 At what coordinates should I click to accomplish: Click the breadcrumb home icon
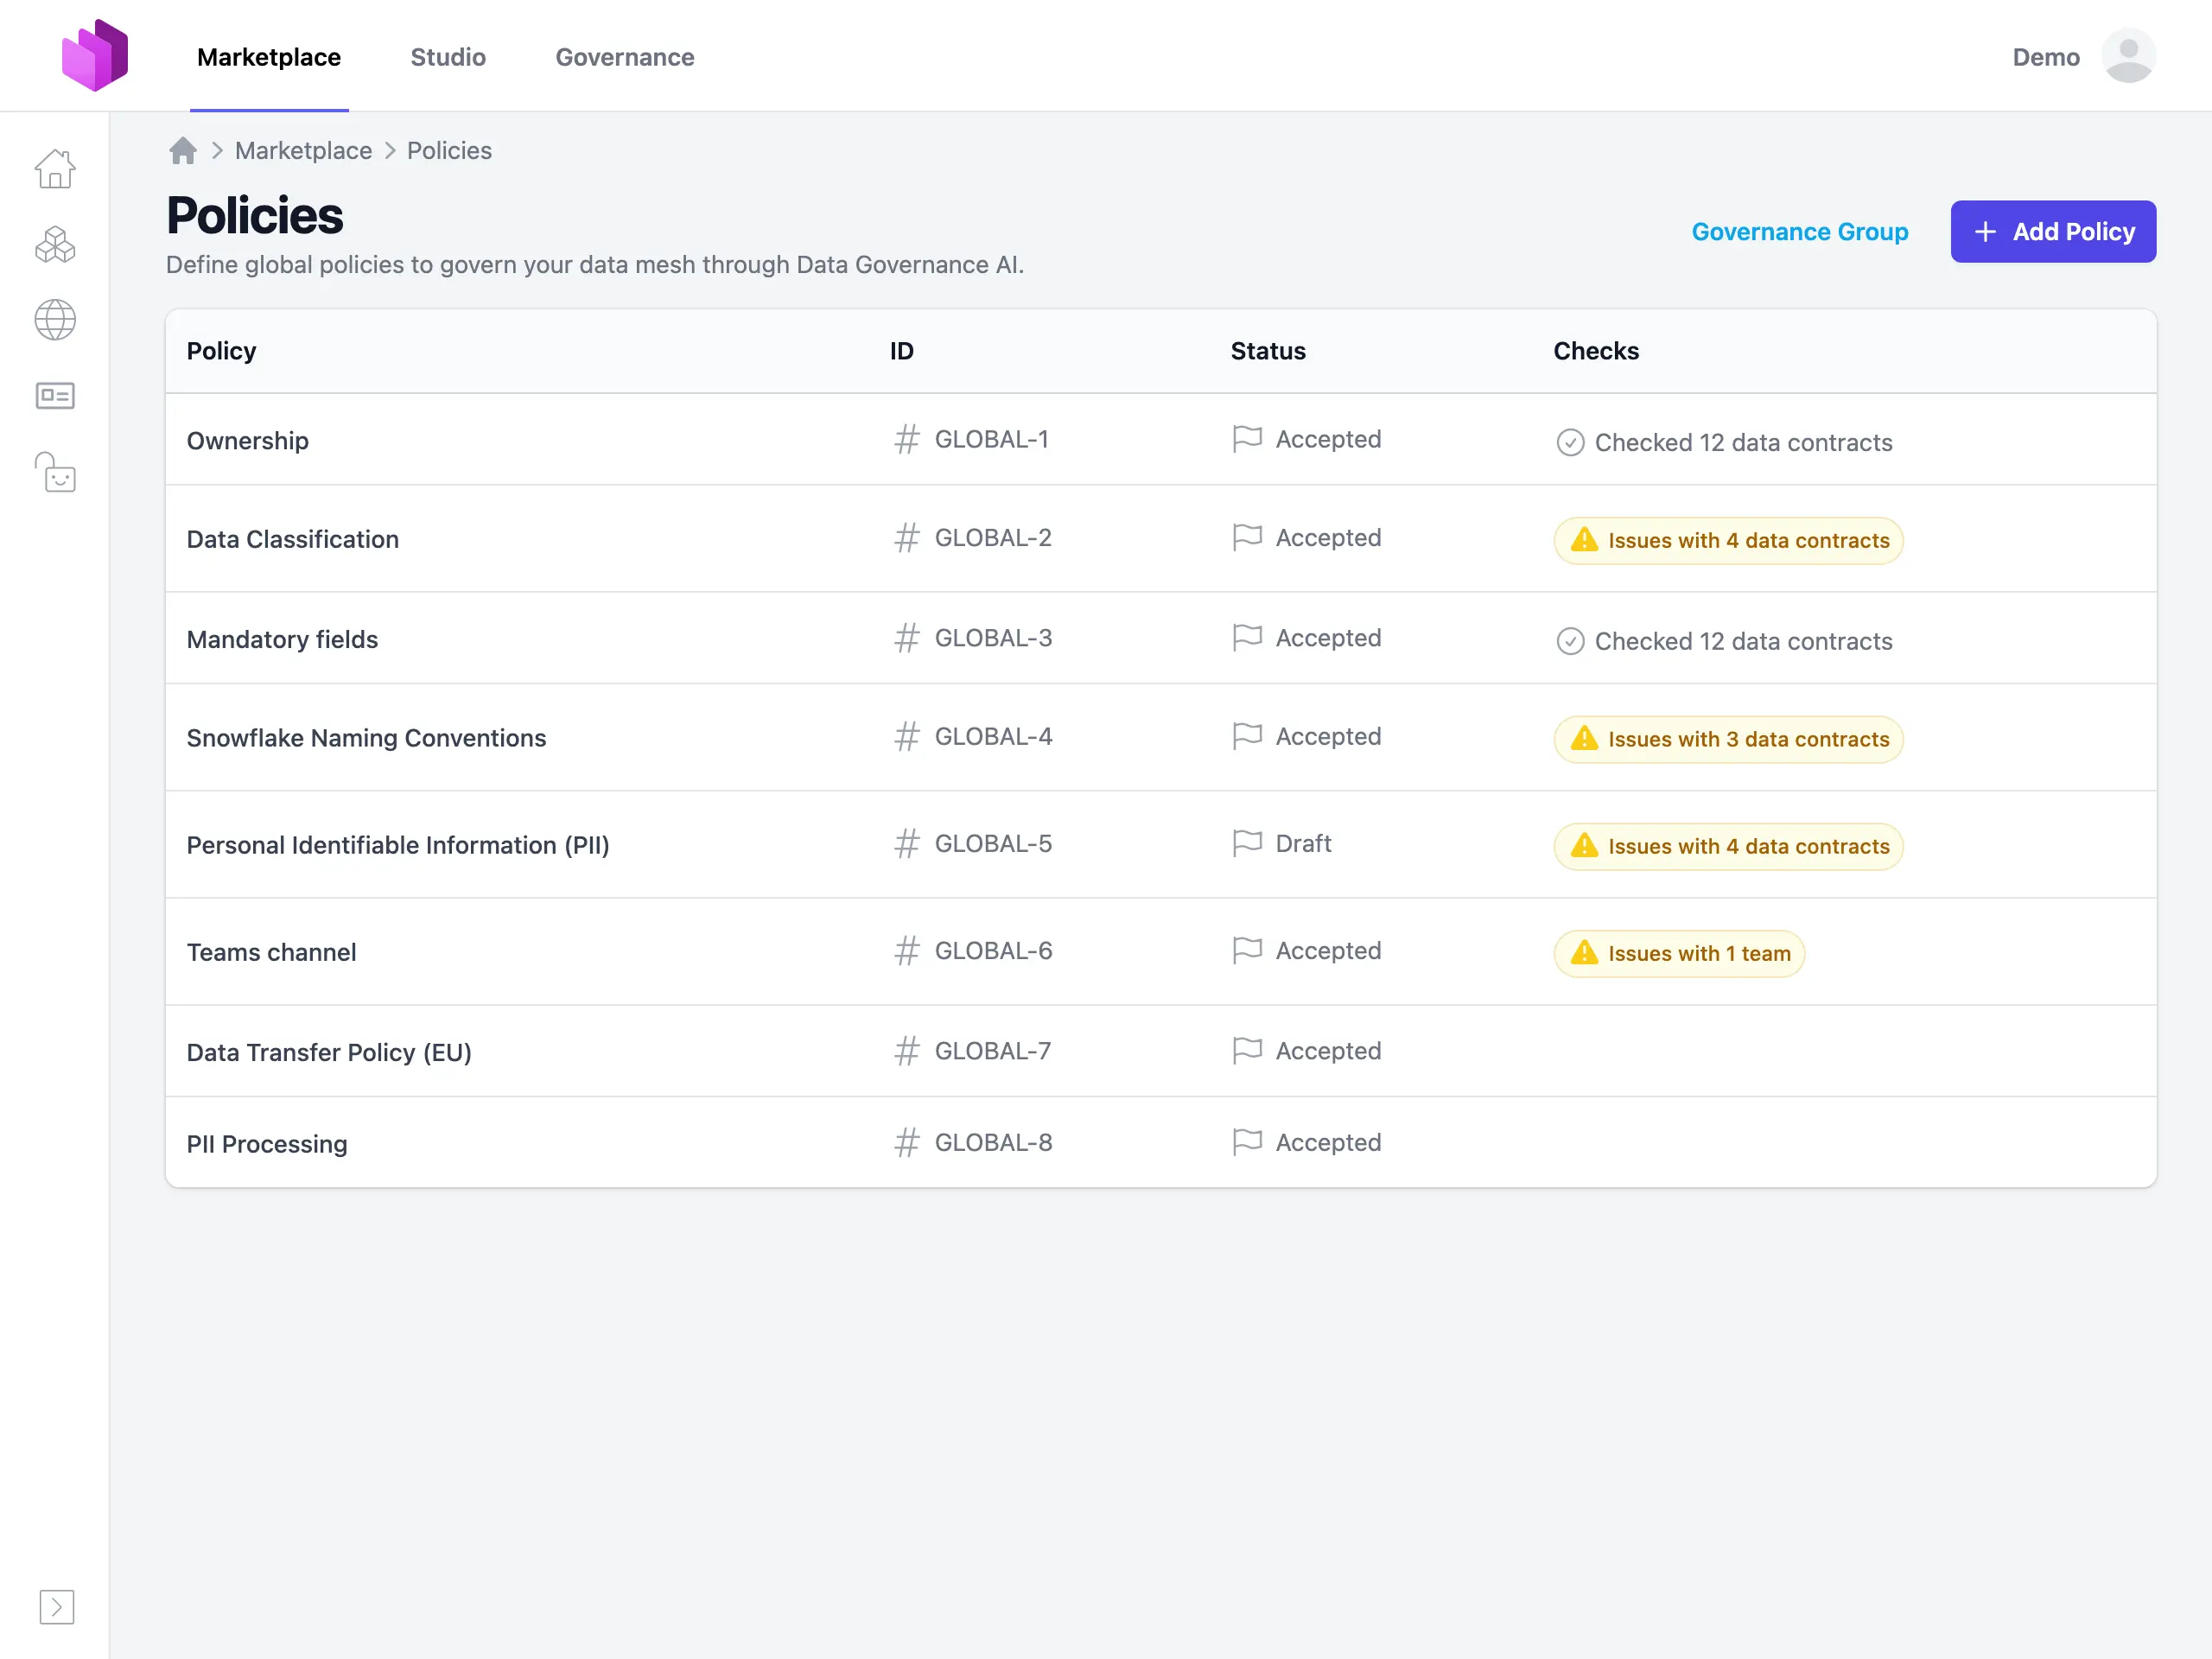(183, 151)
